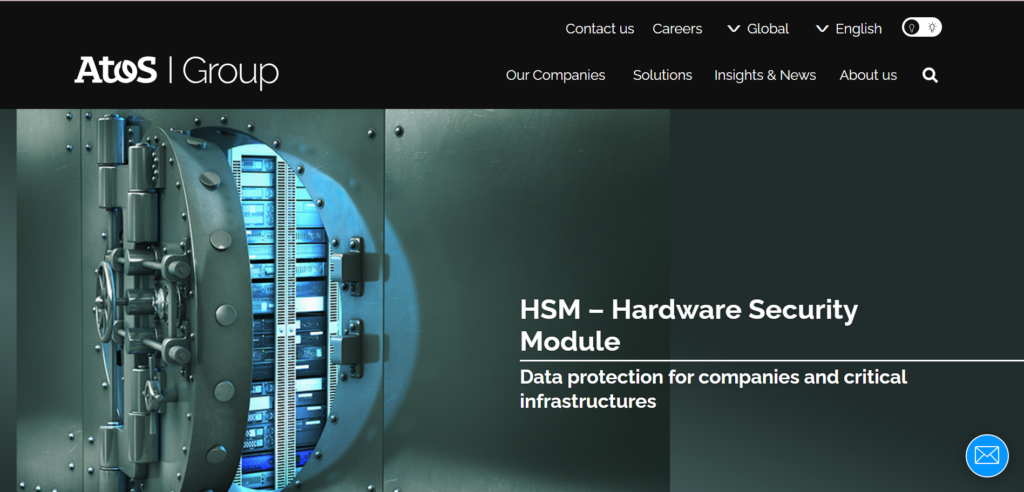The height and width of the screenshot is (492, 1024).
Task: Click the Data protection subtitle text
Action: pos(713,389)
